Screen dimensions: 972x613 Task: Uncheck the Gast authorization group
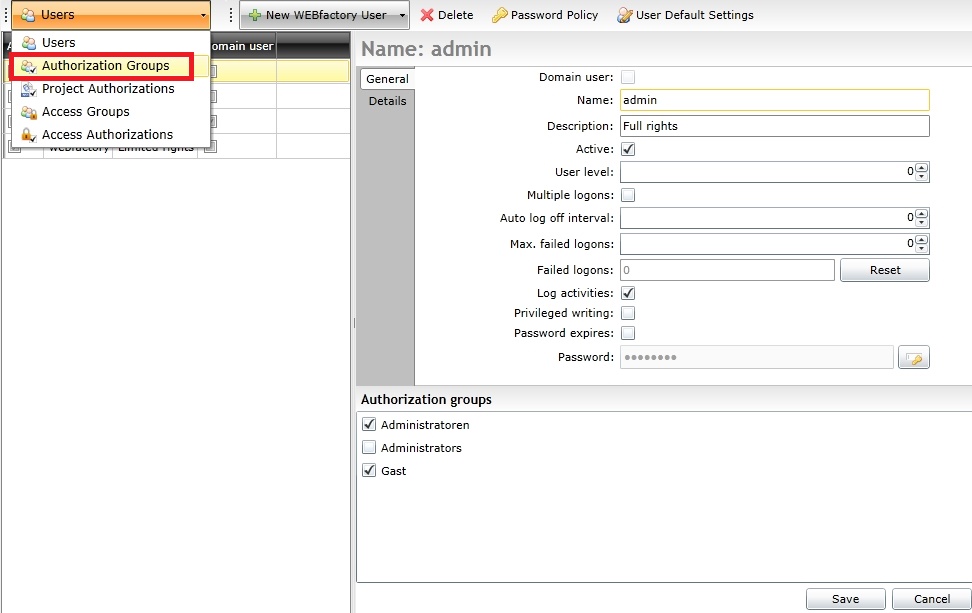(369, 471)
